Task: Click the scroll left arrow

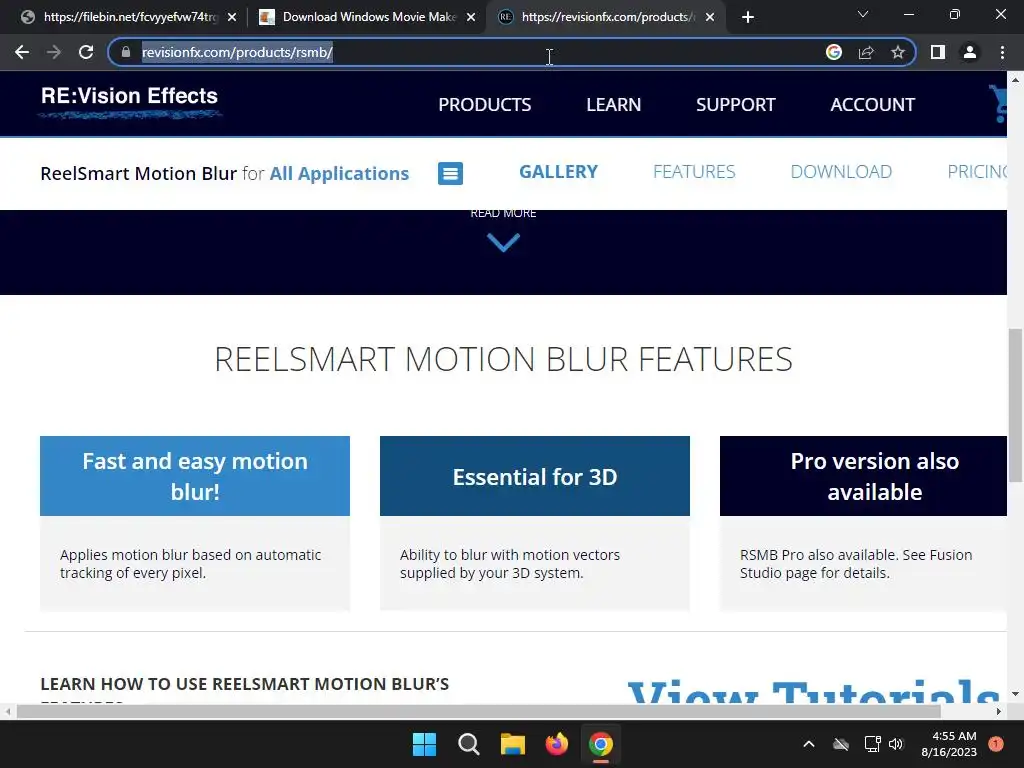Action: click(x=7, y=711)
